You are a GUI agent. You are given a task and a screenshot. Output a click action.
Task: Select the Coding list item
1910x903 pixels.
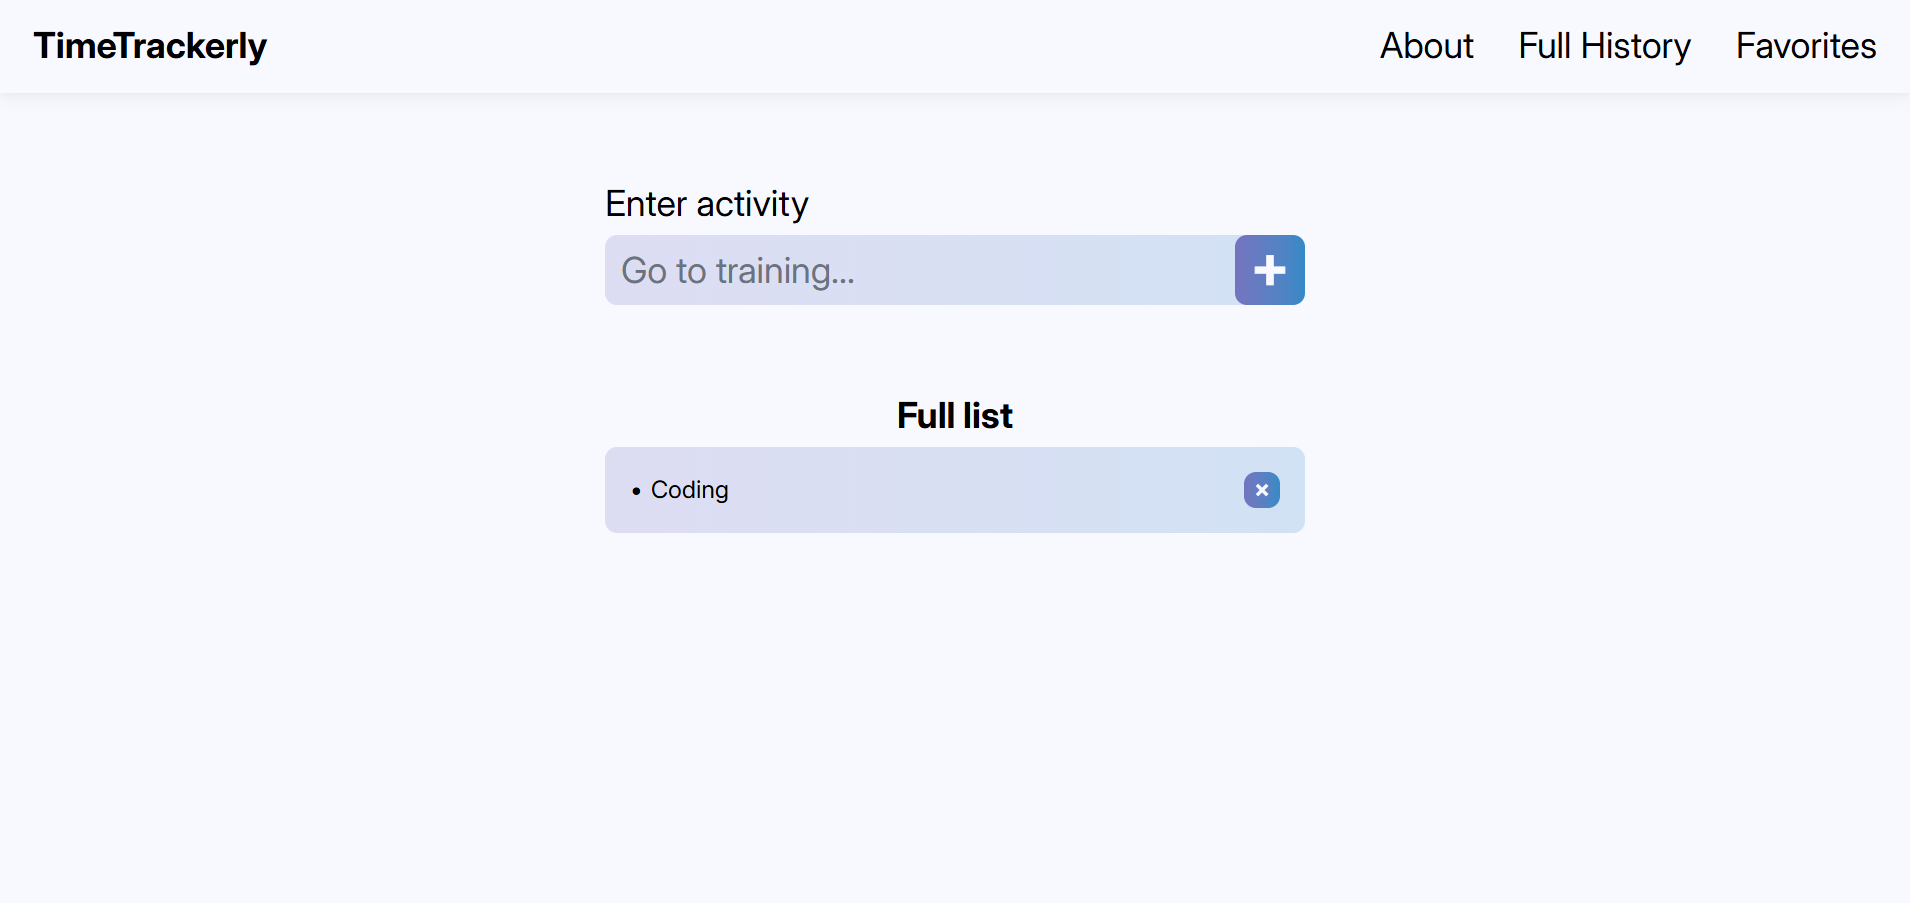(689, 490)
